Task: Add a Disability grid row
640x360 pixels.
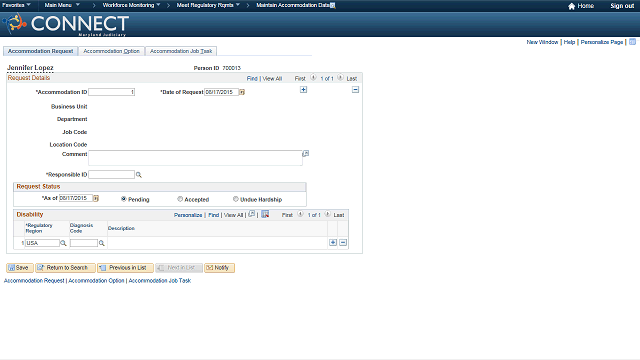Action: click(x=333, y=242)
